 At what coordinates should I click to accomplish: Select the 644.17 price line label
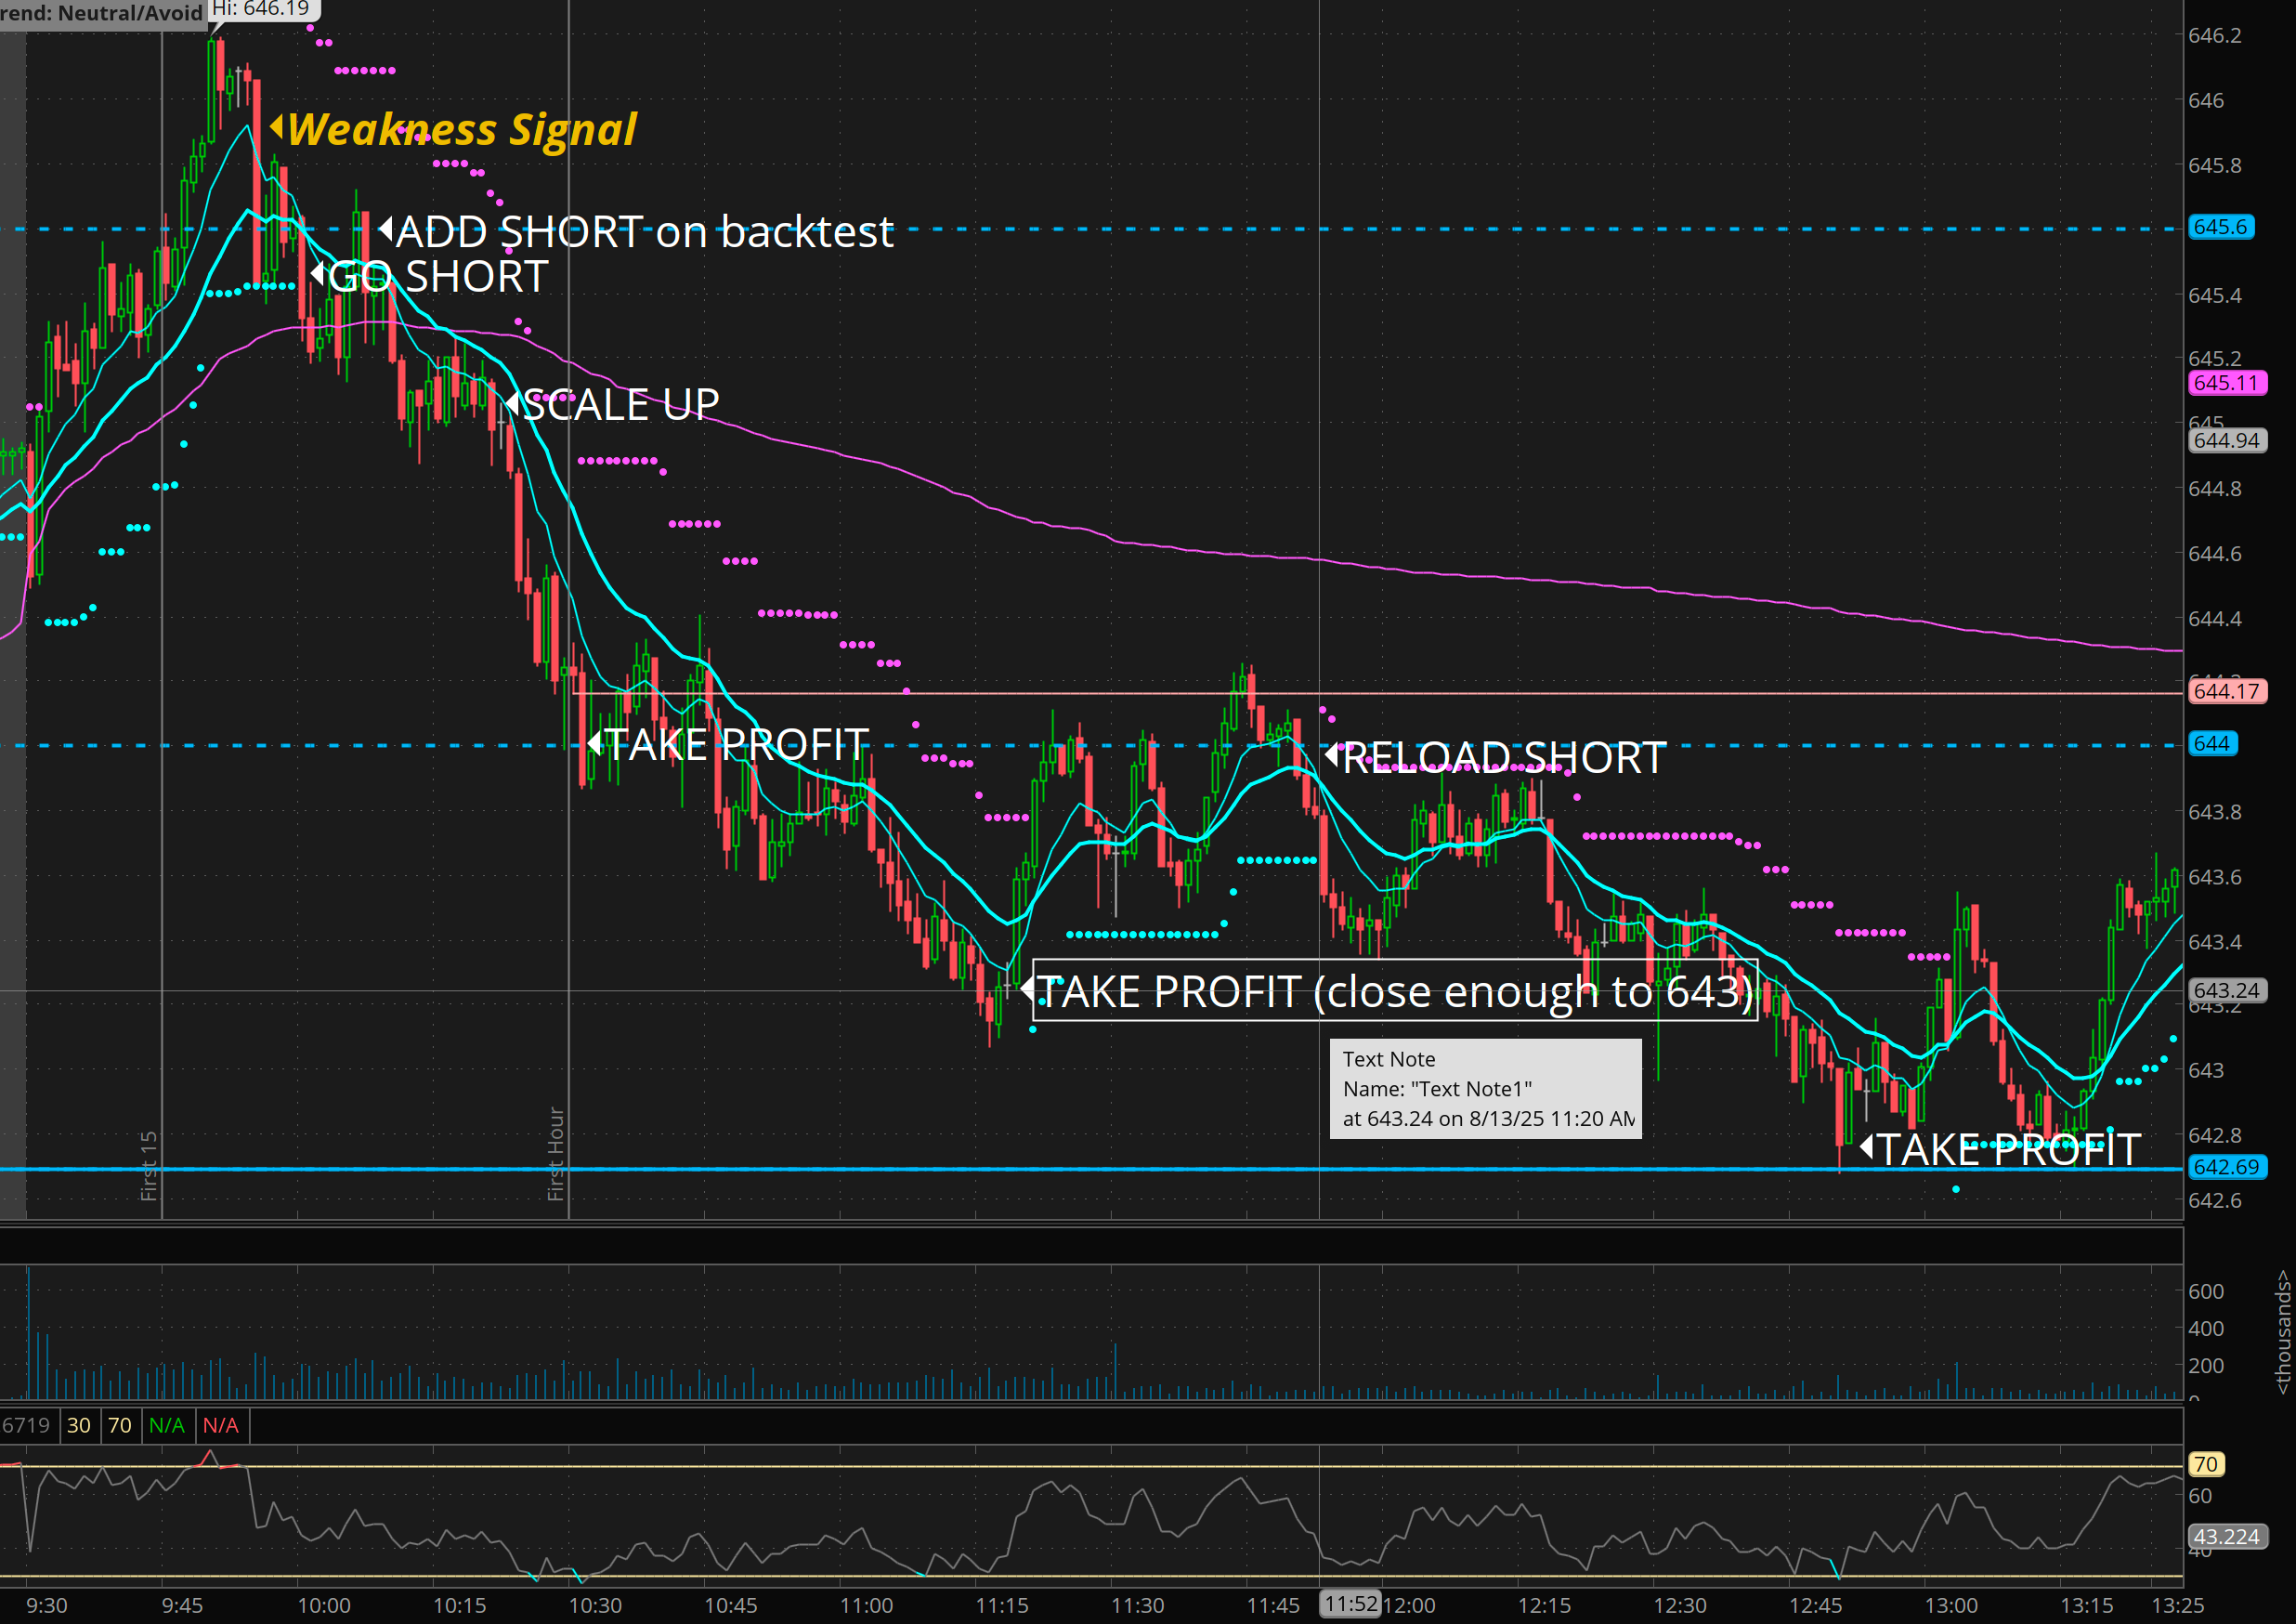pyautogui.click(x=2226, y=691)
